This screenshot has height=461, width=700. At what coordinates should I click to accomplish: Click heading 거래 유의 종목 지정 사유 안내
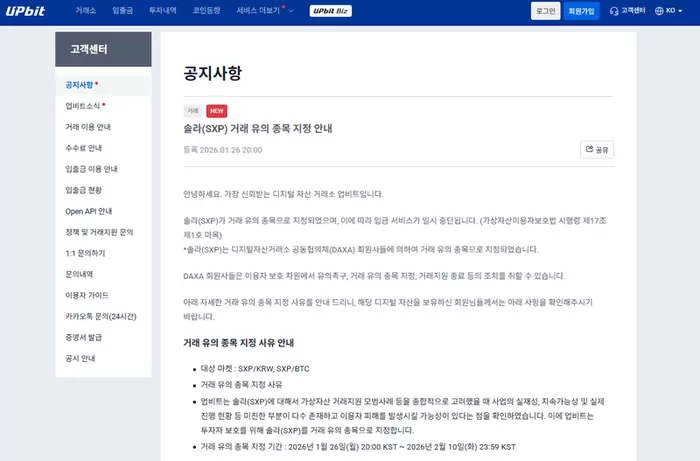(238, 343)
